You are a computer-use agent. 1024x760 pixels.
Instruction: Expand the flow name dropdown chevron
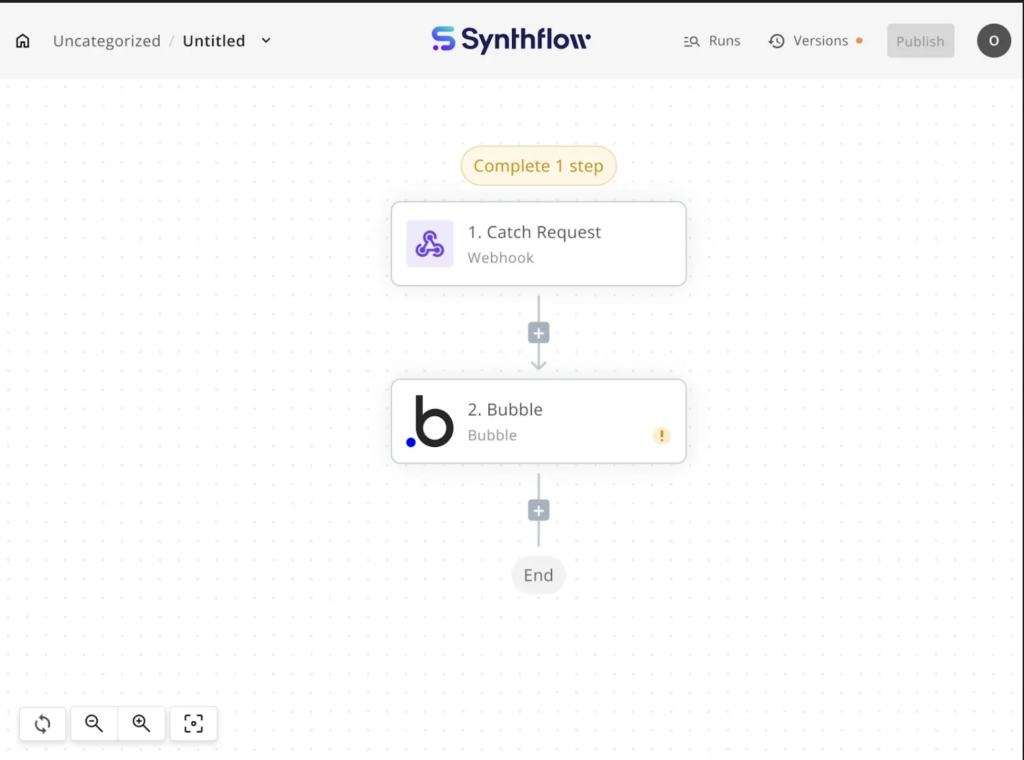266,40
